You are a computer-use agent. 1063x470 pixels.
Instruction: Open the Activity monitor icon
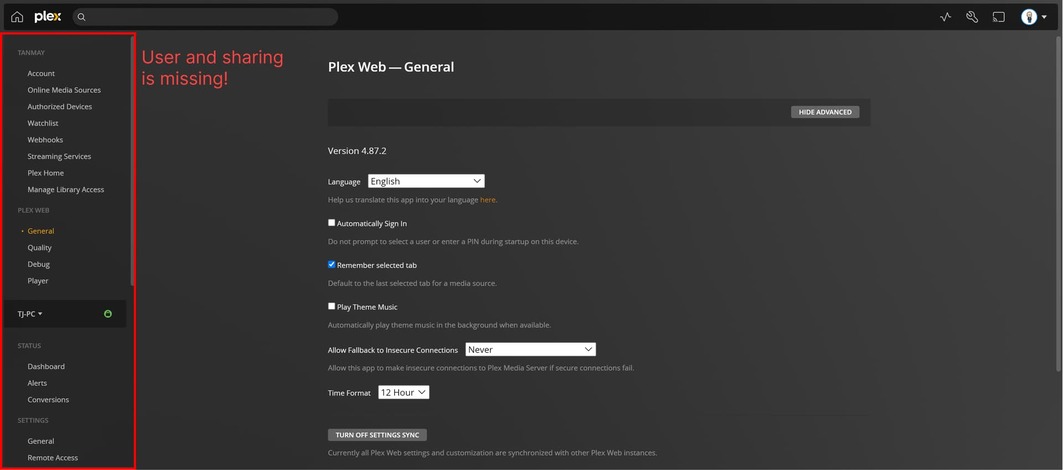click(945, 17)
